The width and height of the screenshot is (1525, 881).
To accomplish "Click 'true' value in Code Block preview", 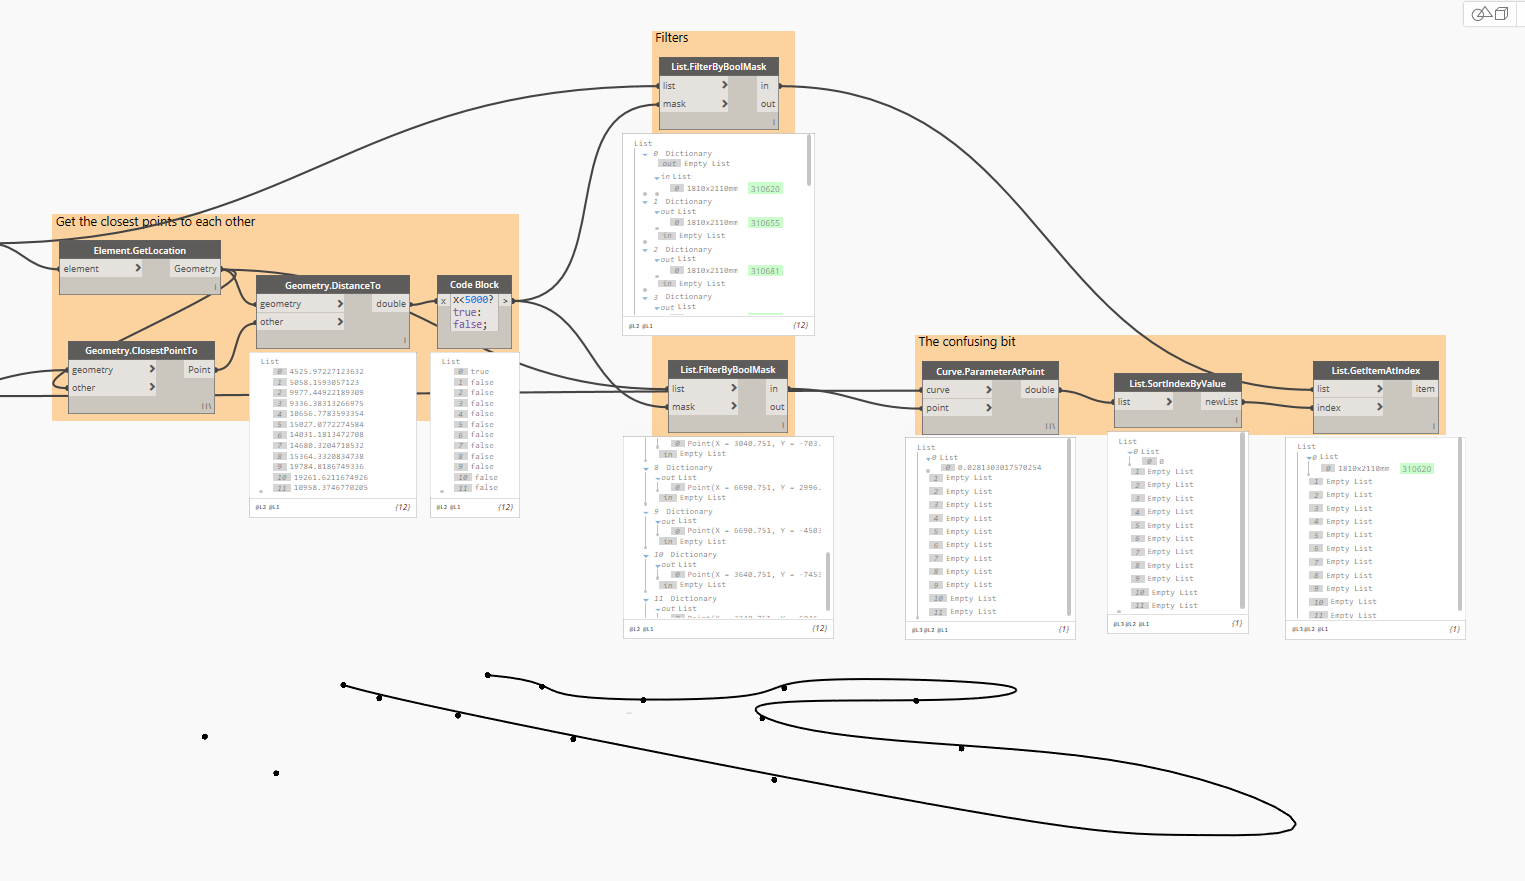I will 480,372.
